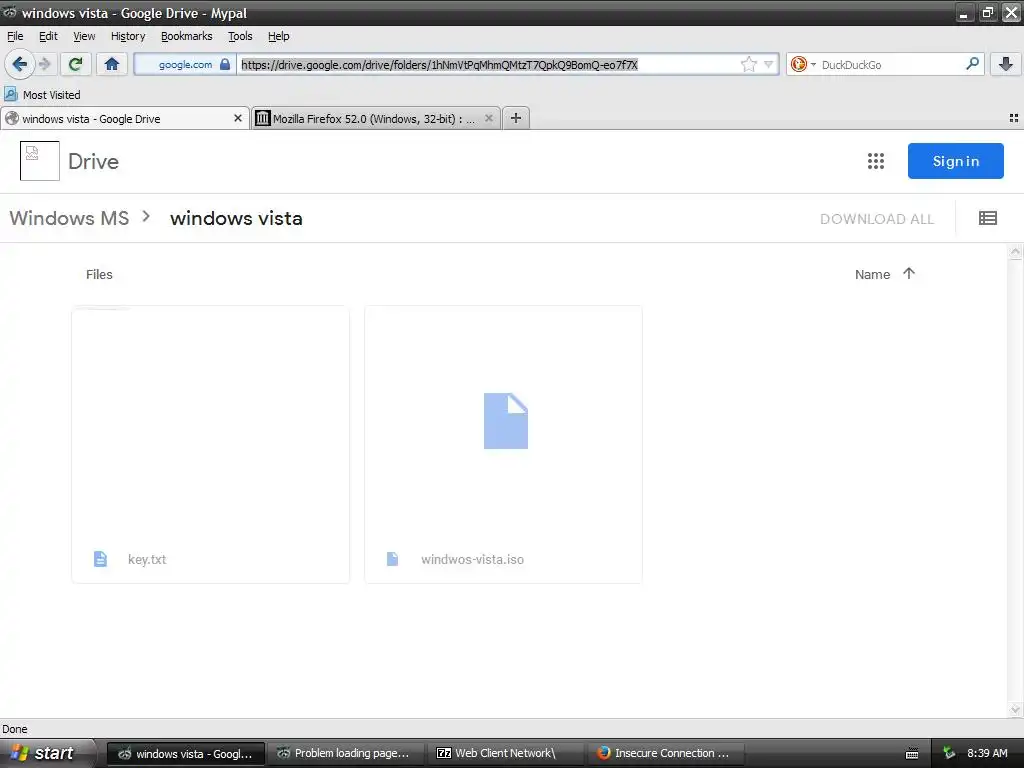Click the large windwos-vista.iso file thumbnail icon
1024x768 pixels.
(505, 421)
